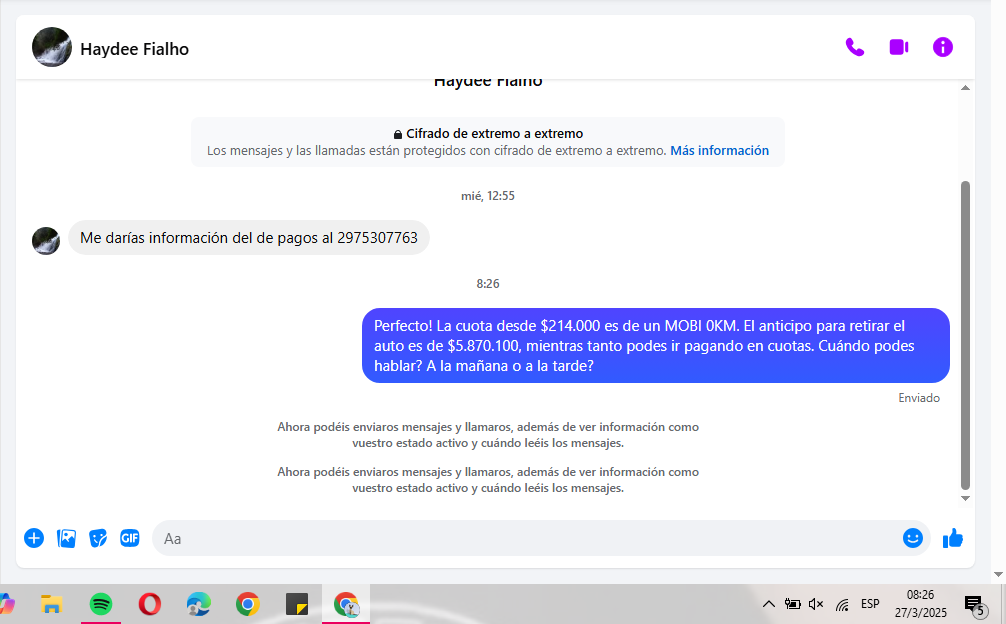
Task: Click the Enviado status label
Action: (919, 398)
